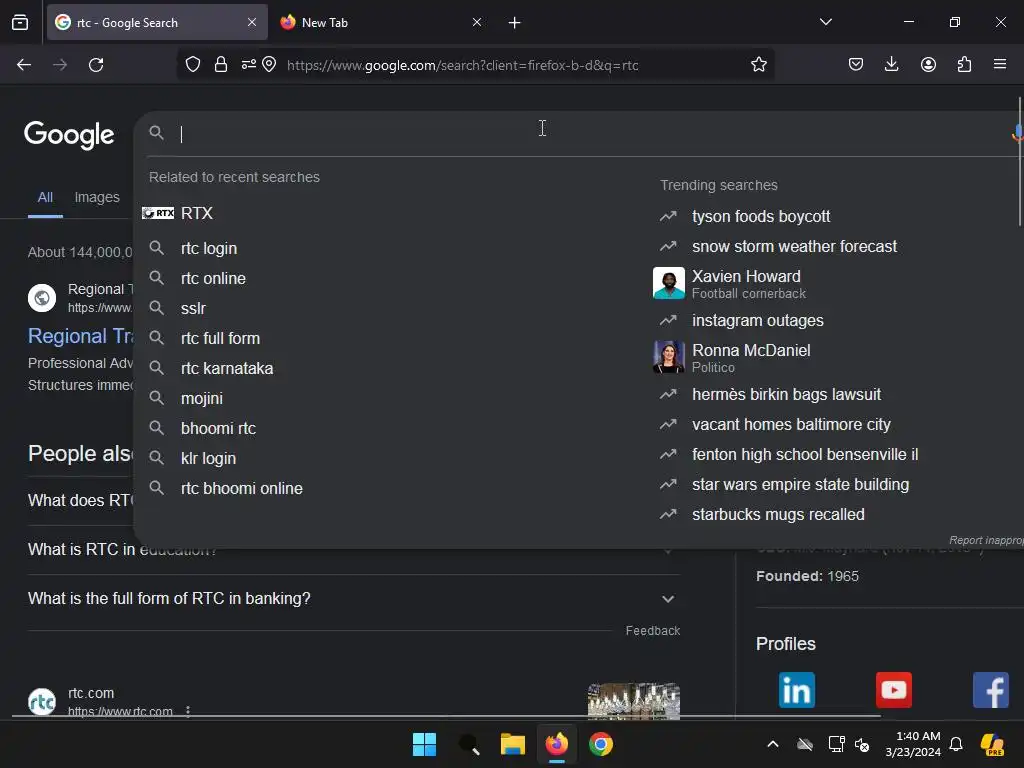Reload the current page

click(x=96, y=65)
